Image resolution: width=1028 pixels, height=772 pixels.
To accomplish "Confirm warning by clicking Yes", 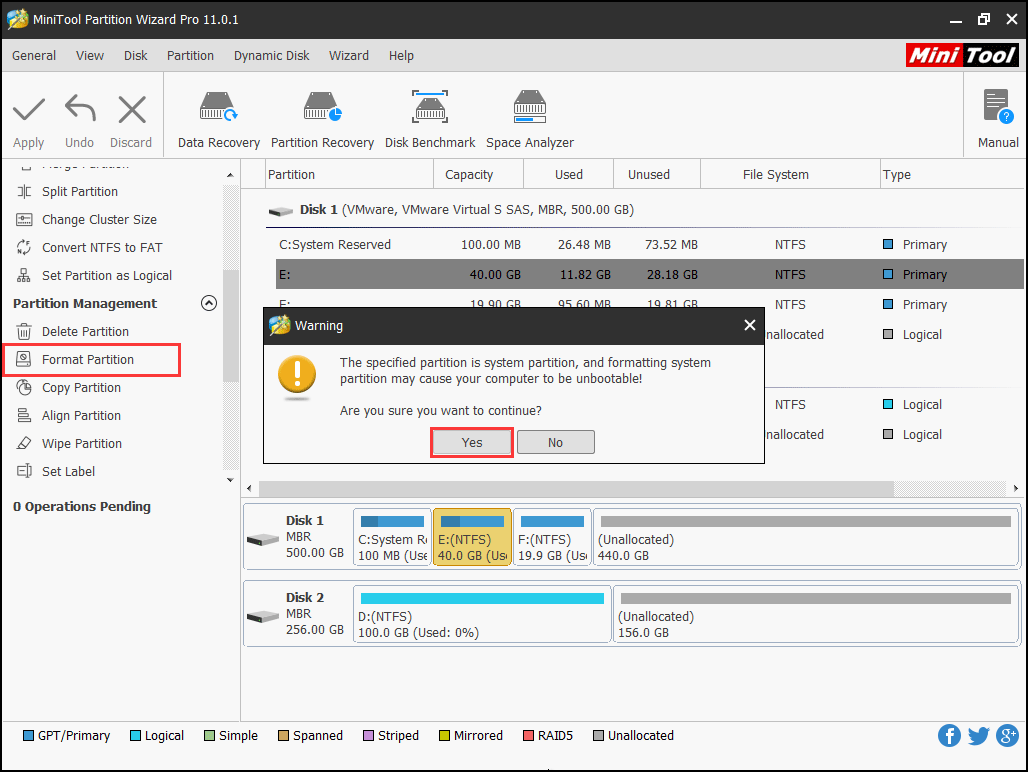I will (472, 442).
